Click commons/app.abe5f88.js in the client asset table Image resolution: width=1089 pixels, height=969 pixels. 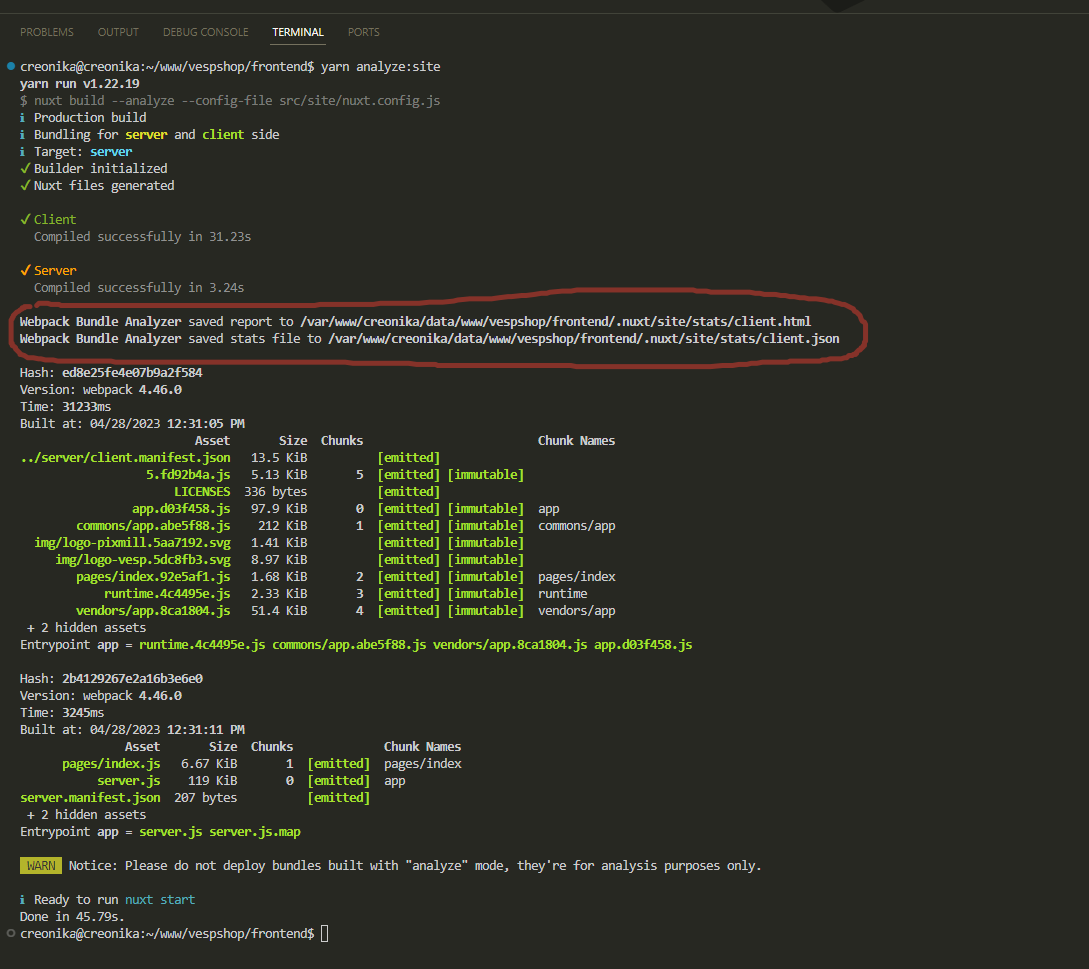153,526
